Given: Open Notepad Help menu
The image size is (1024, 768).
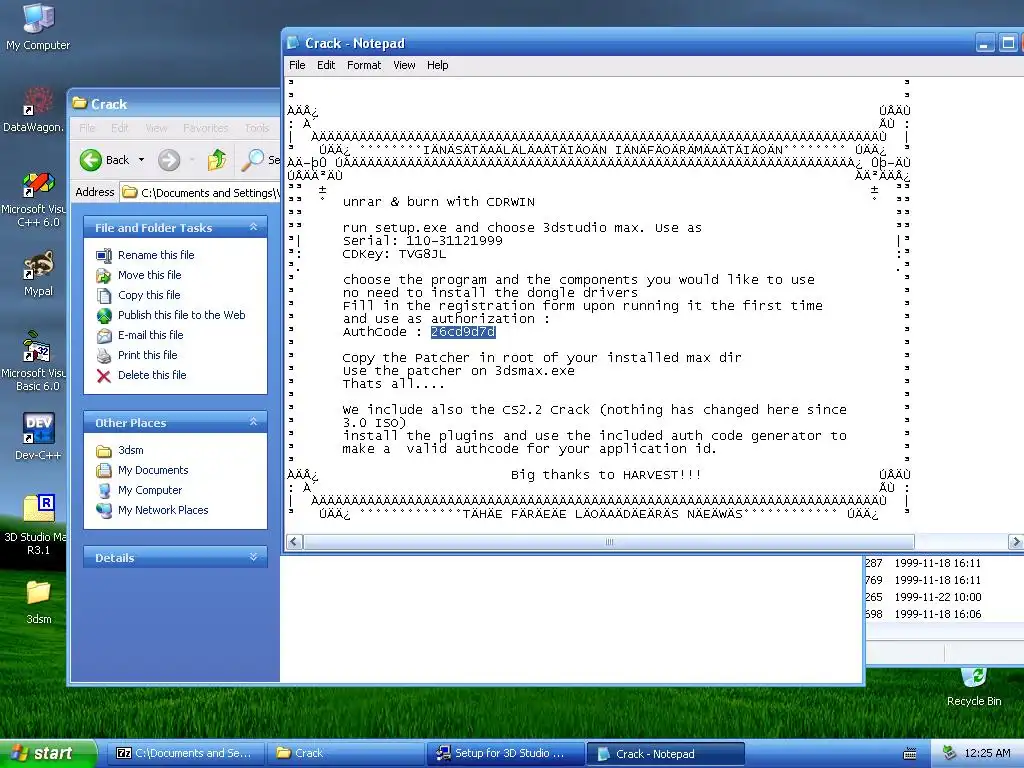Looking at the screenshot, I should [x=438, y=65].
